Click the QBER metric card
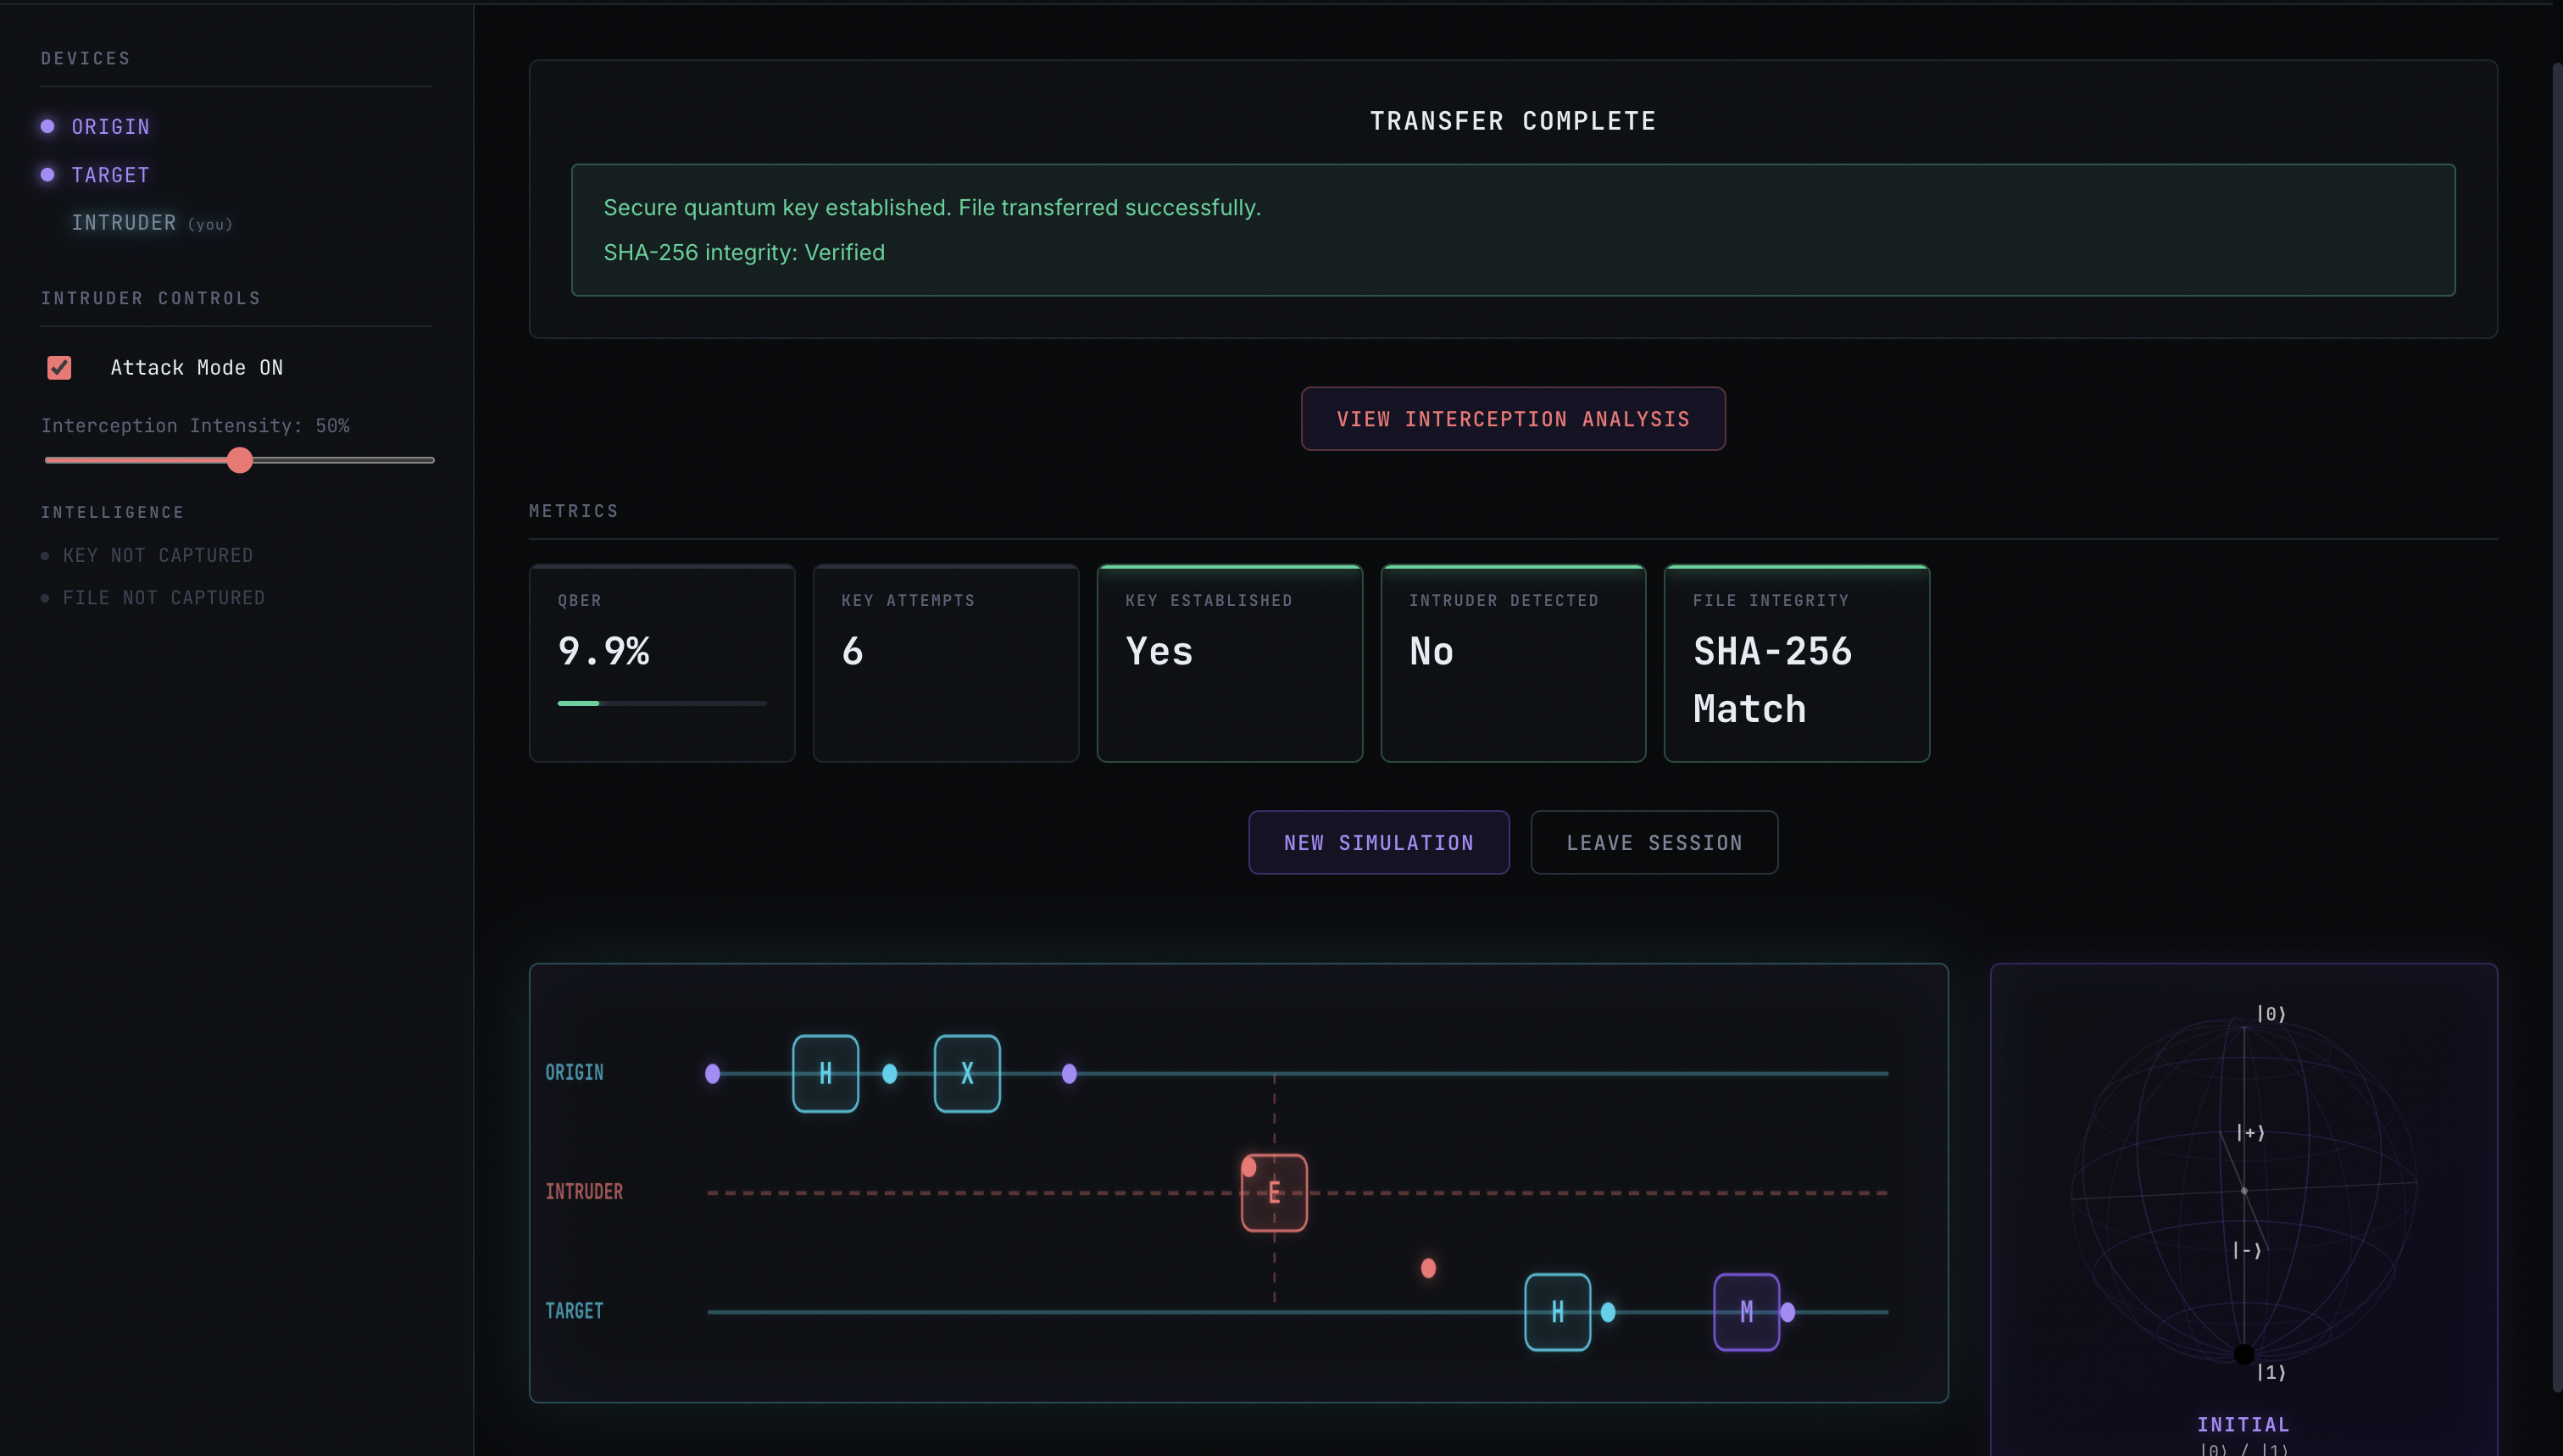 tap(661, 663)
